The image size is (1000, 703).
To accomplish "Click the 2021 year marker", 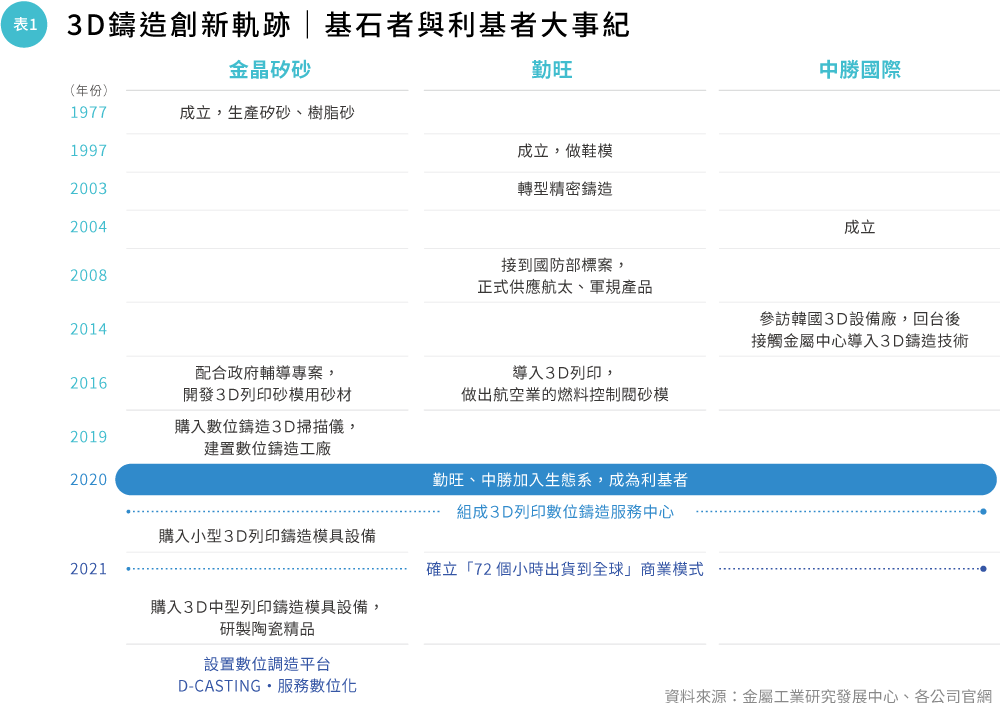I will coord(88,569).
